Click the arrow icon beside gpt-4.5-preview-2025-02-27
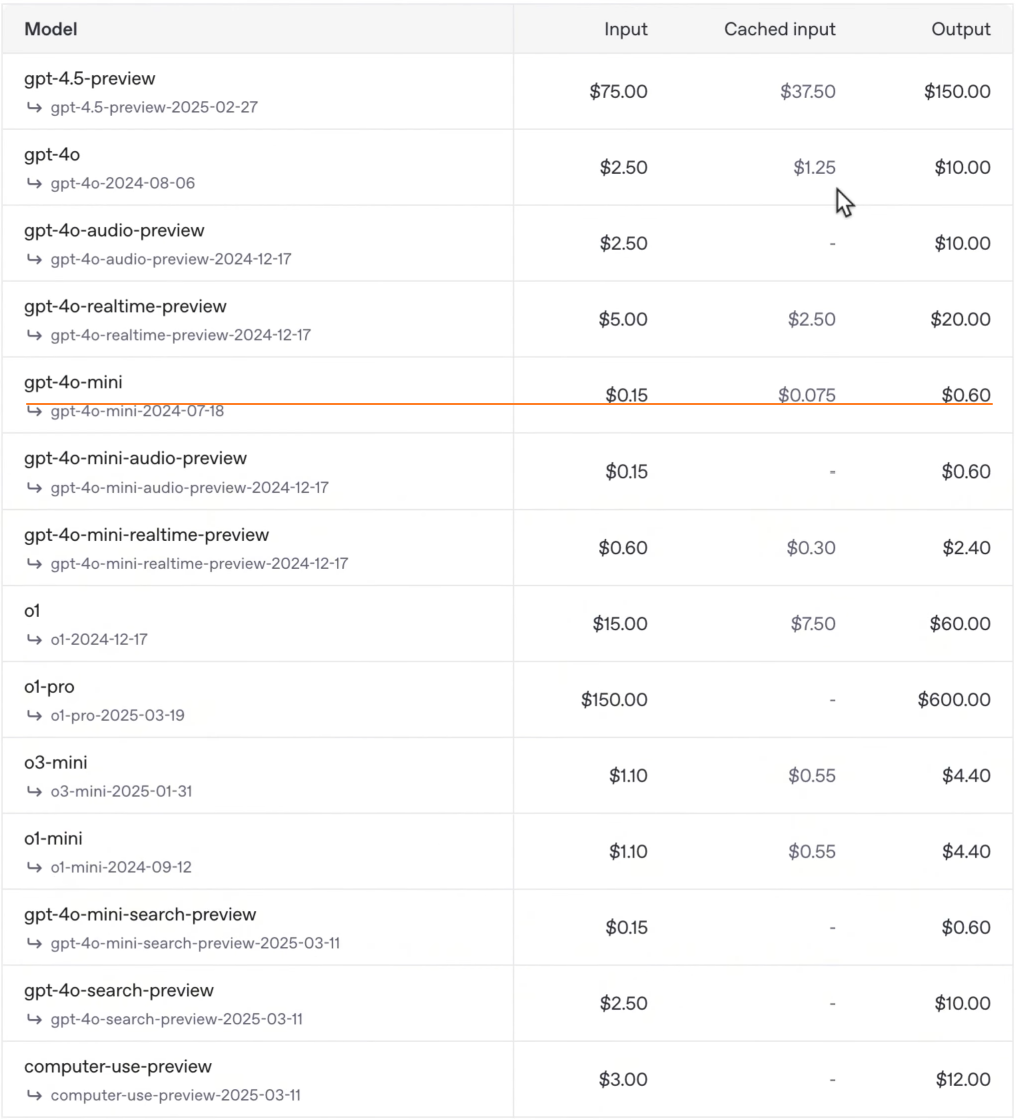Viewport: 1018px width, 1119px height. tap(34, 107)
